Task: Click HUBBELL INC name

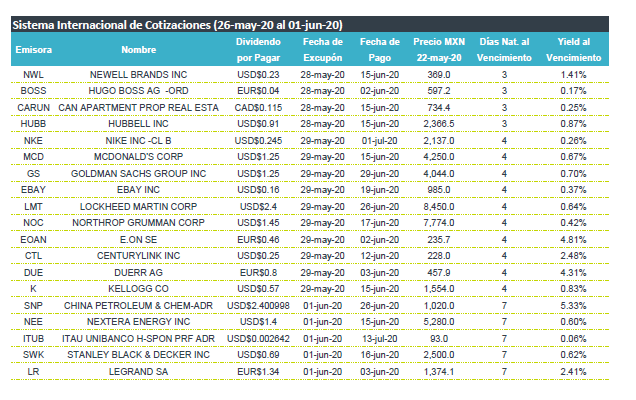Action: [x=138, y=124]
